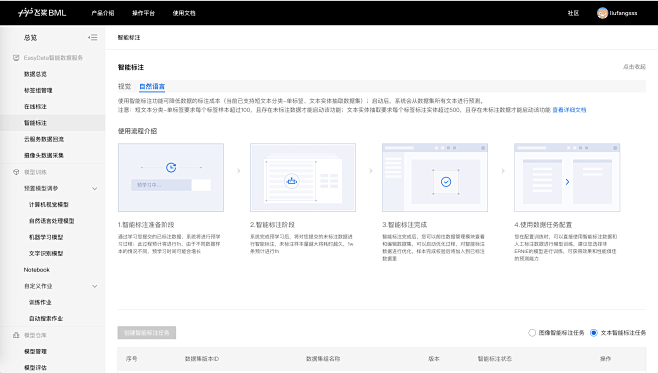Viewport: 658px width, 373px height.
Task: Open the 社区 link
Action: (573, 13)
